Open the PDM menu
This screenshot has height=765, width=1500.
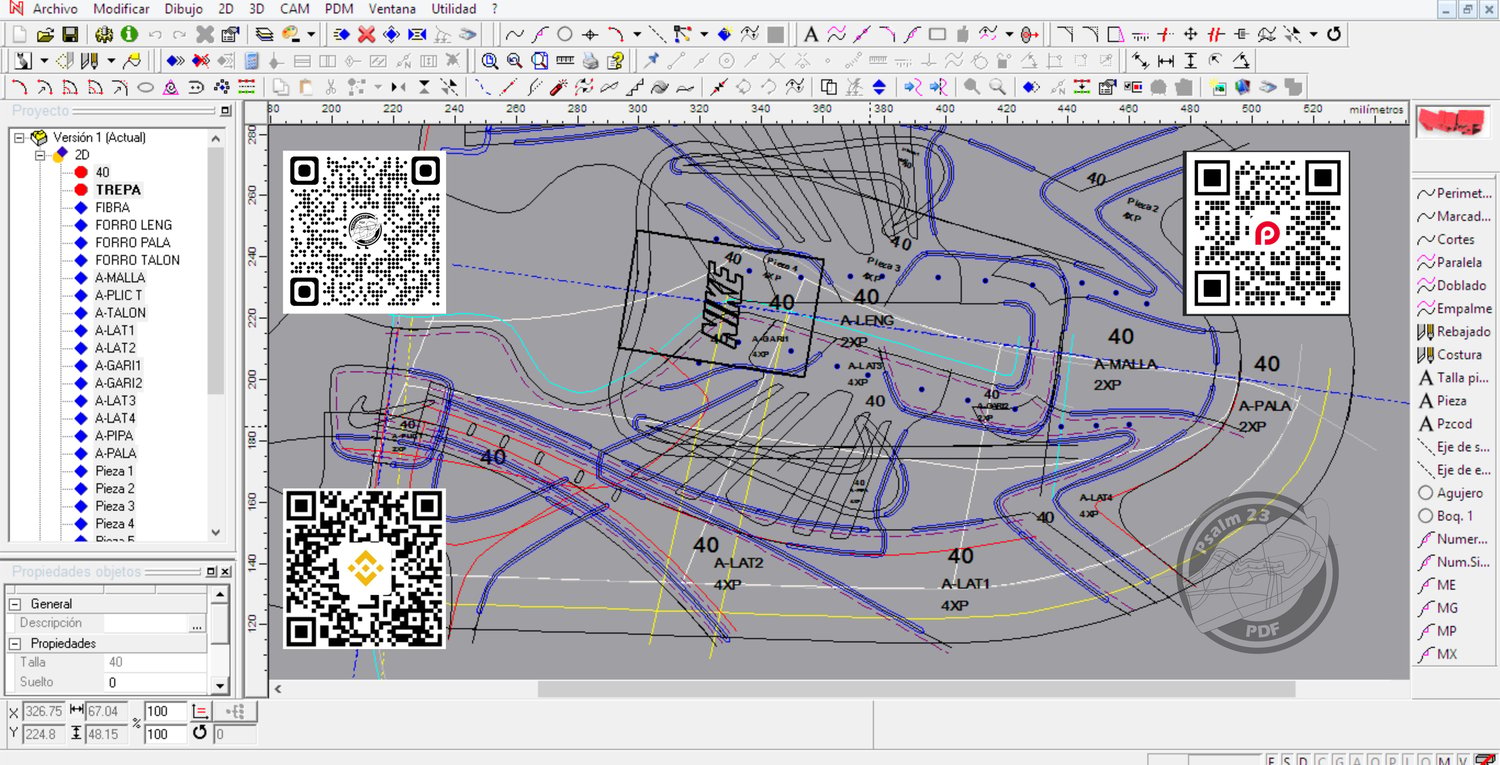pos(340,9)
